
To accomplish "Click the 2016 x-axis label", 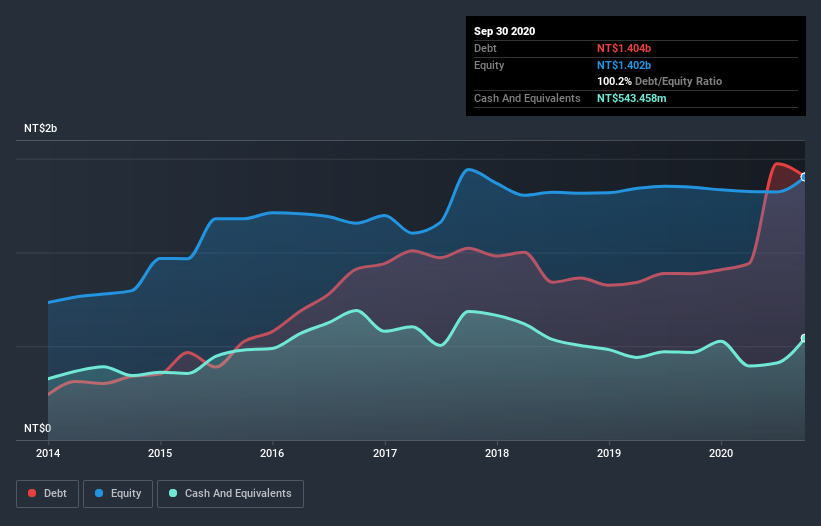I will click(272, 453).
